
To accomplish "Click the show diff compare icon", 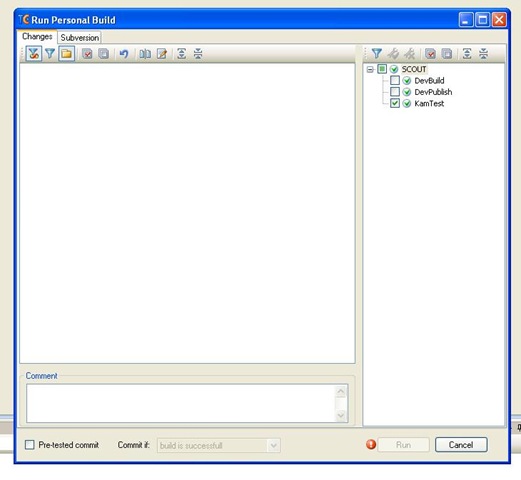I will coord(145,54).
